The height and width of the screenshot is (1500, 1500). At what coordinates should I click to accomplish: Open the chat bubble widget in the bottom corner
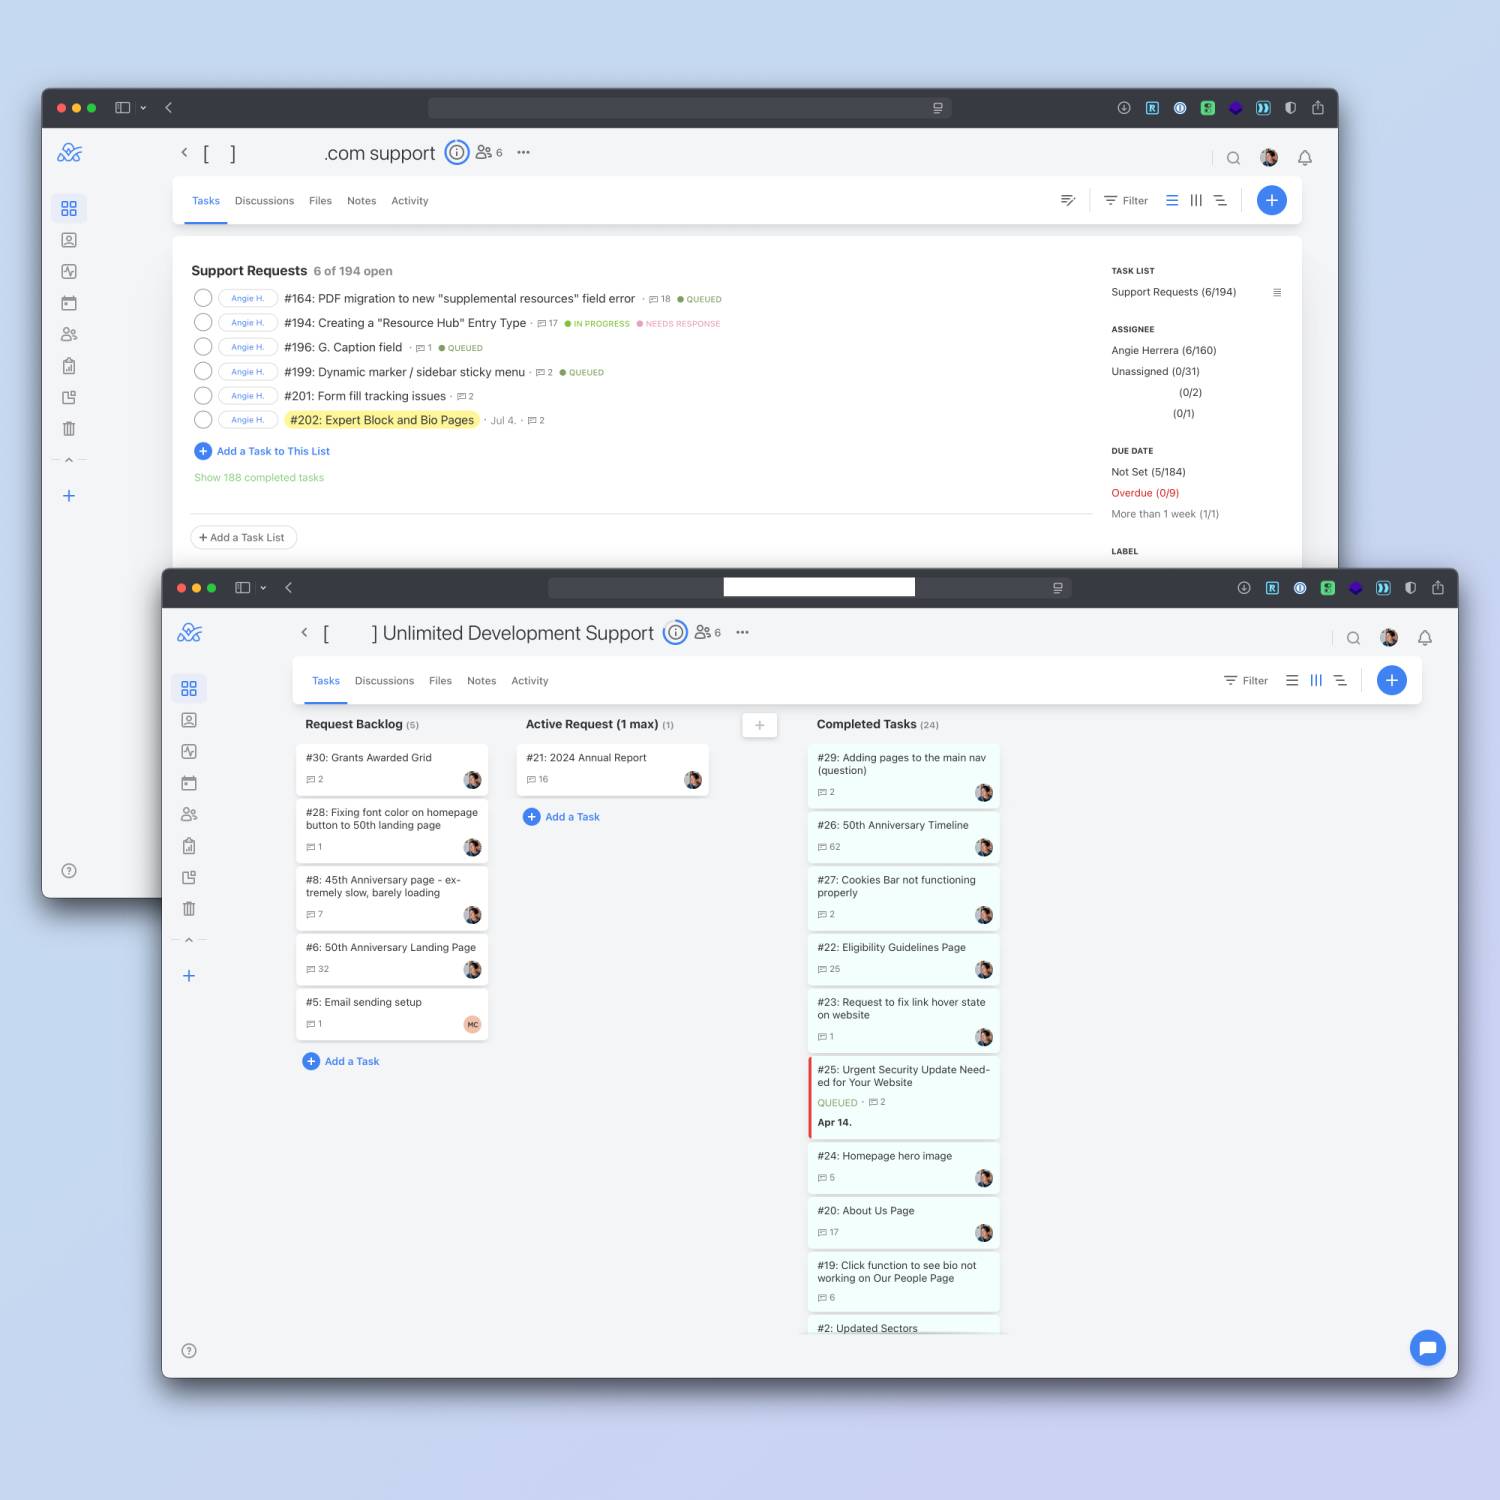point(1427,1347)
